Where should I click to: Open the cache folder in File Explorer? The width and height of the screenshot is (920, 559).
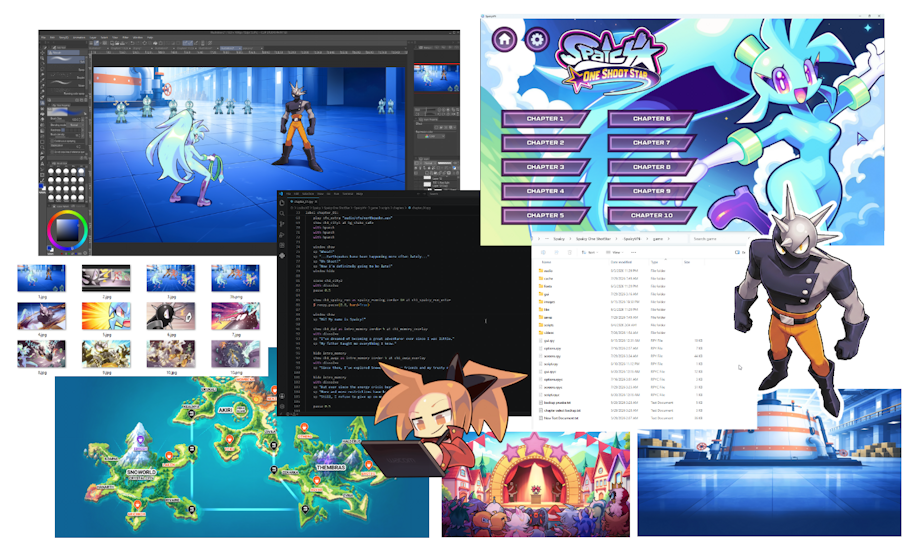coord(546,279)
